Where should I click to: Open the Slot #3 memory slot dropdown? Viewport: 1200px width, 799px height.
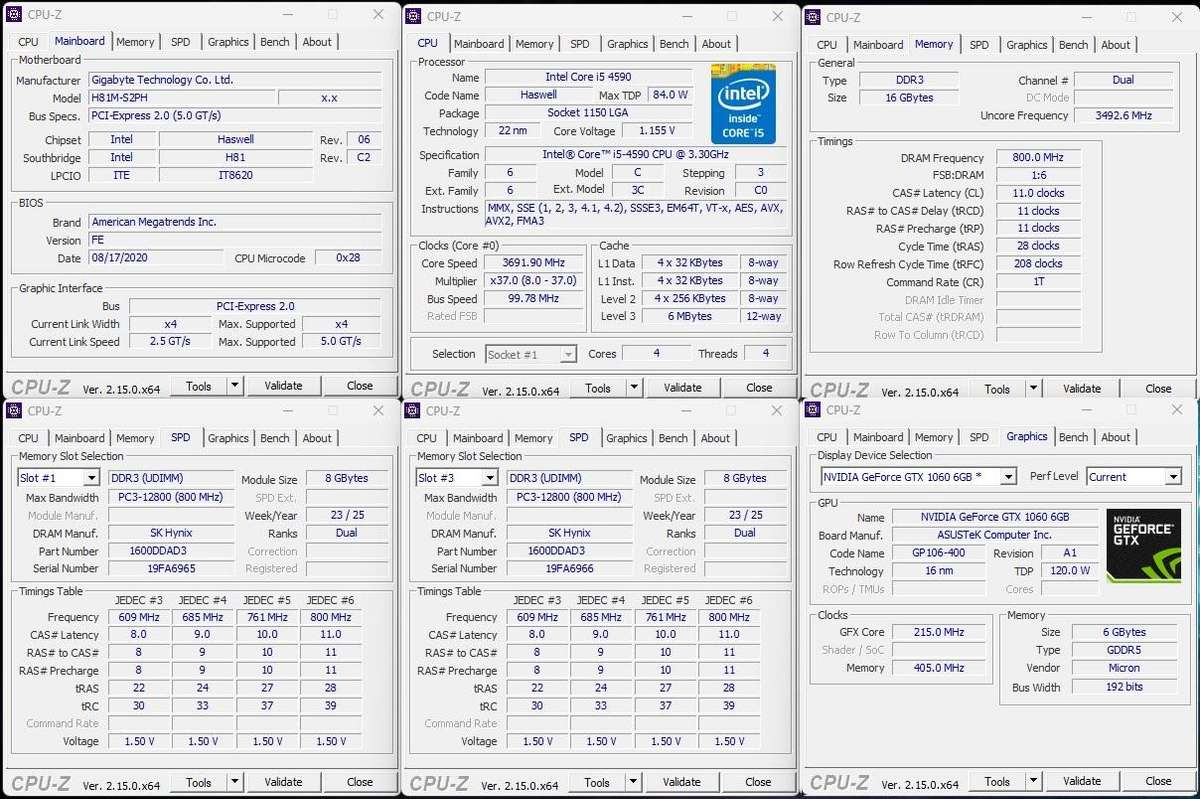[x=489, y=477]
